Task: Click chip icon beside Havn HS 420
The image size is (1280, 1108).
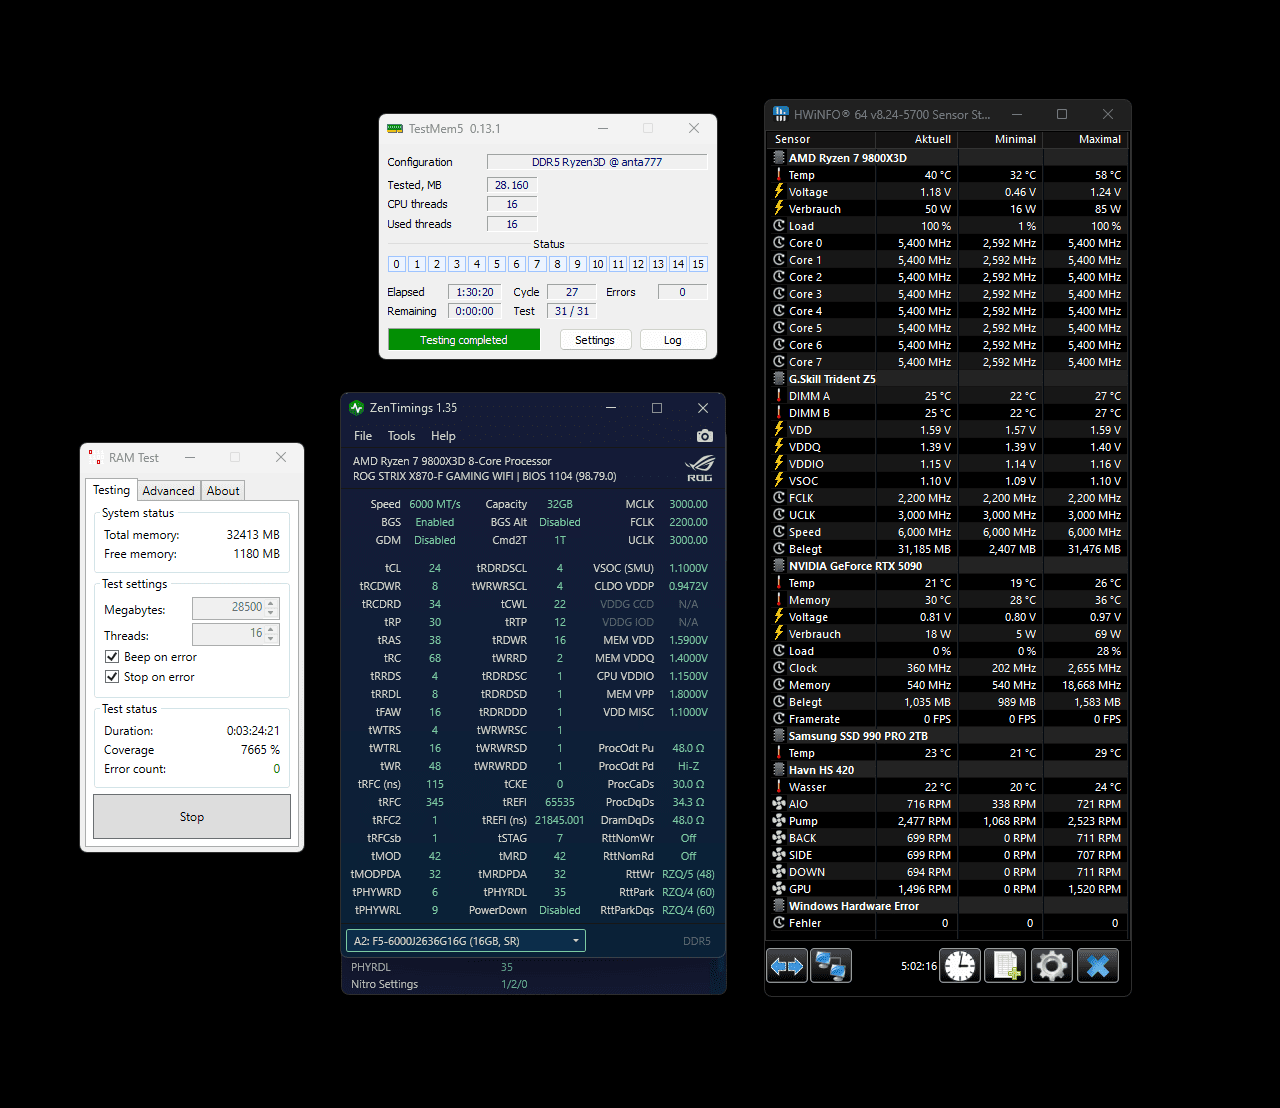Action: click(779, 769)
